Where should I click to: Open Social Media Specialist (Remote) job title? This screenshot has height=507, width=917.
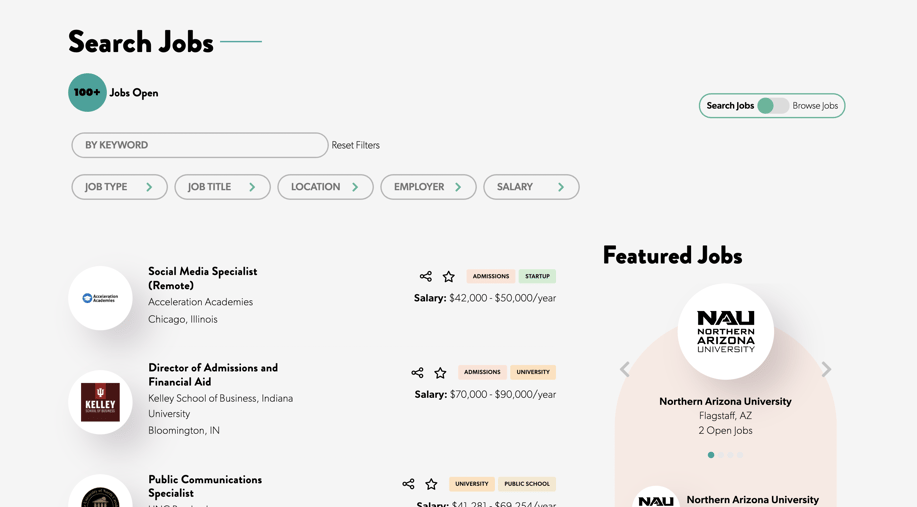202,278
